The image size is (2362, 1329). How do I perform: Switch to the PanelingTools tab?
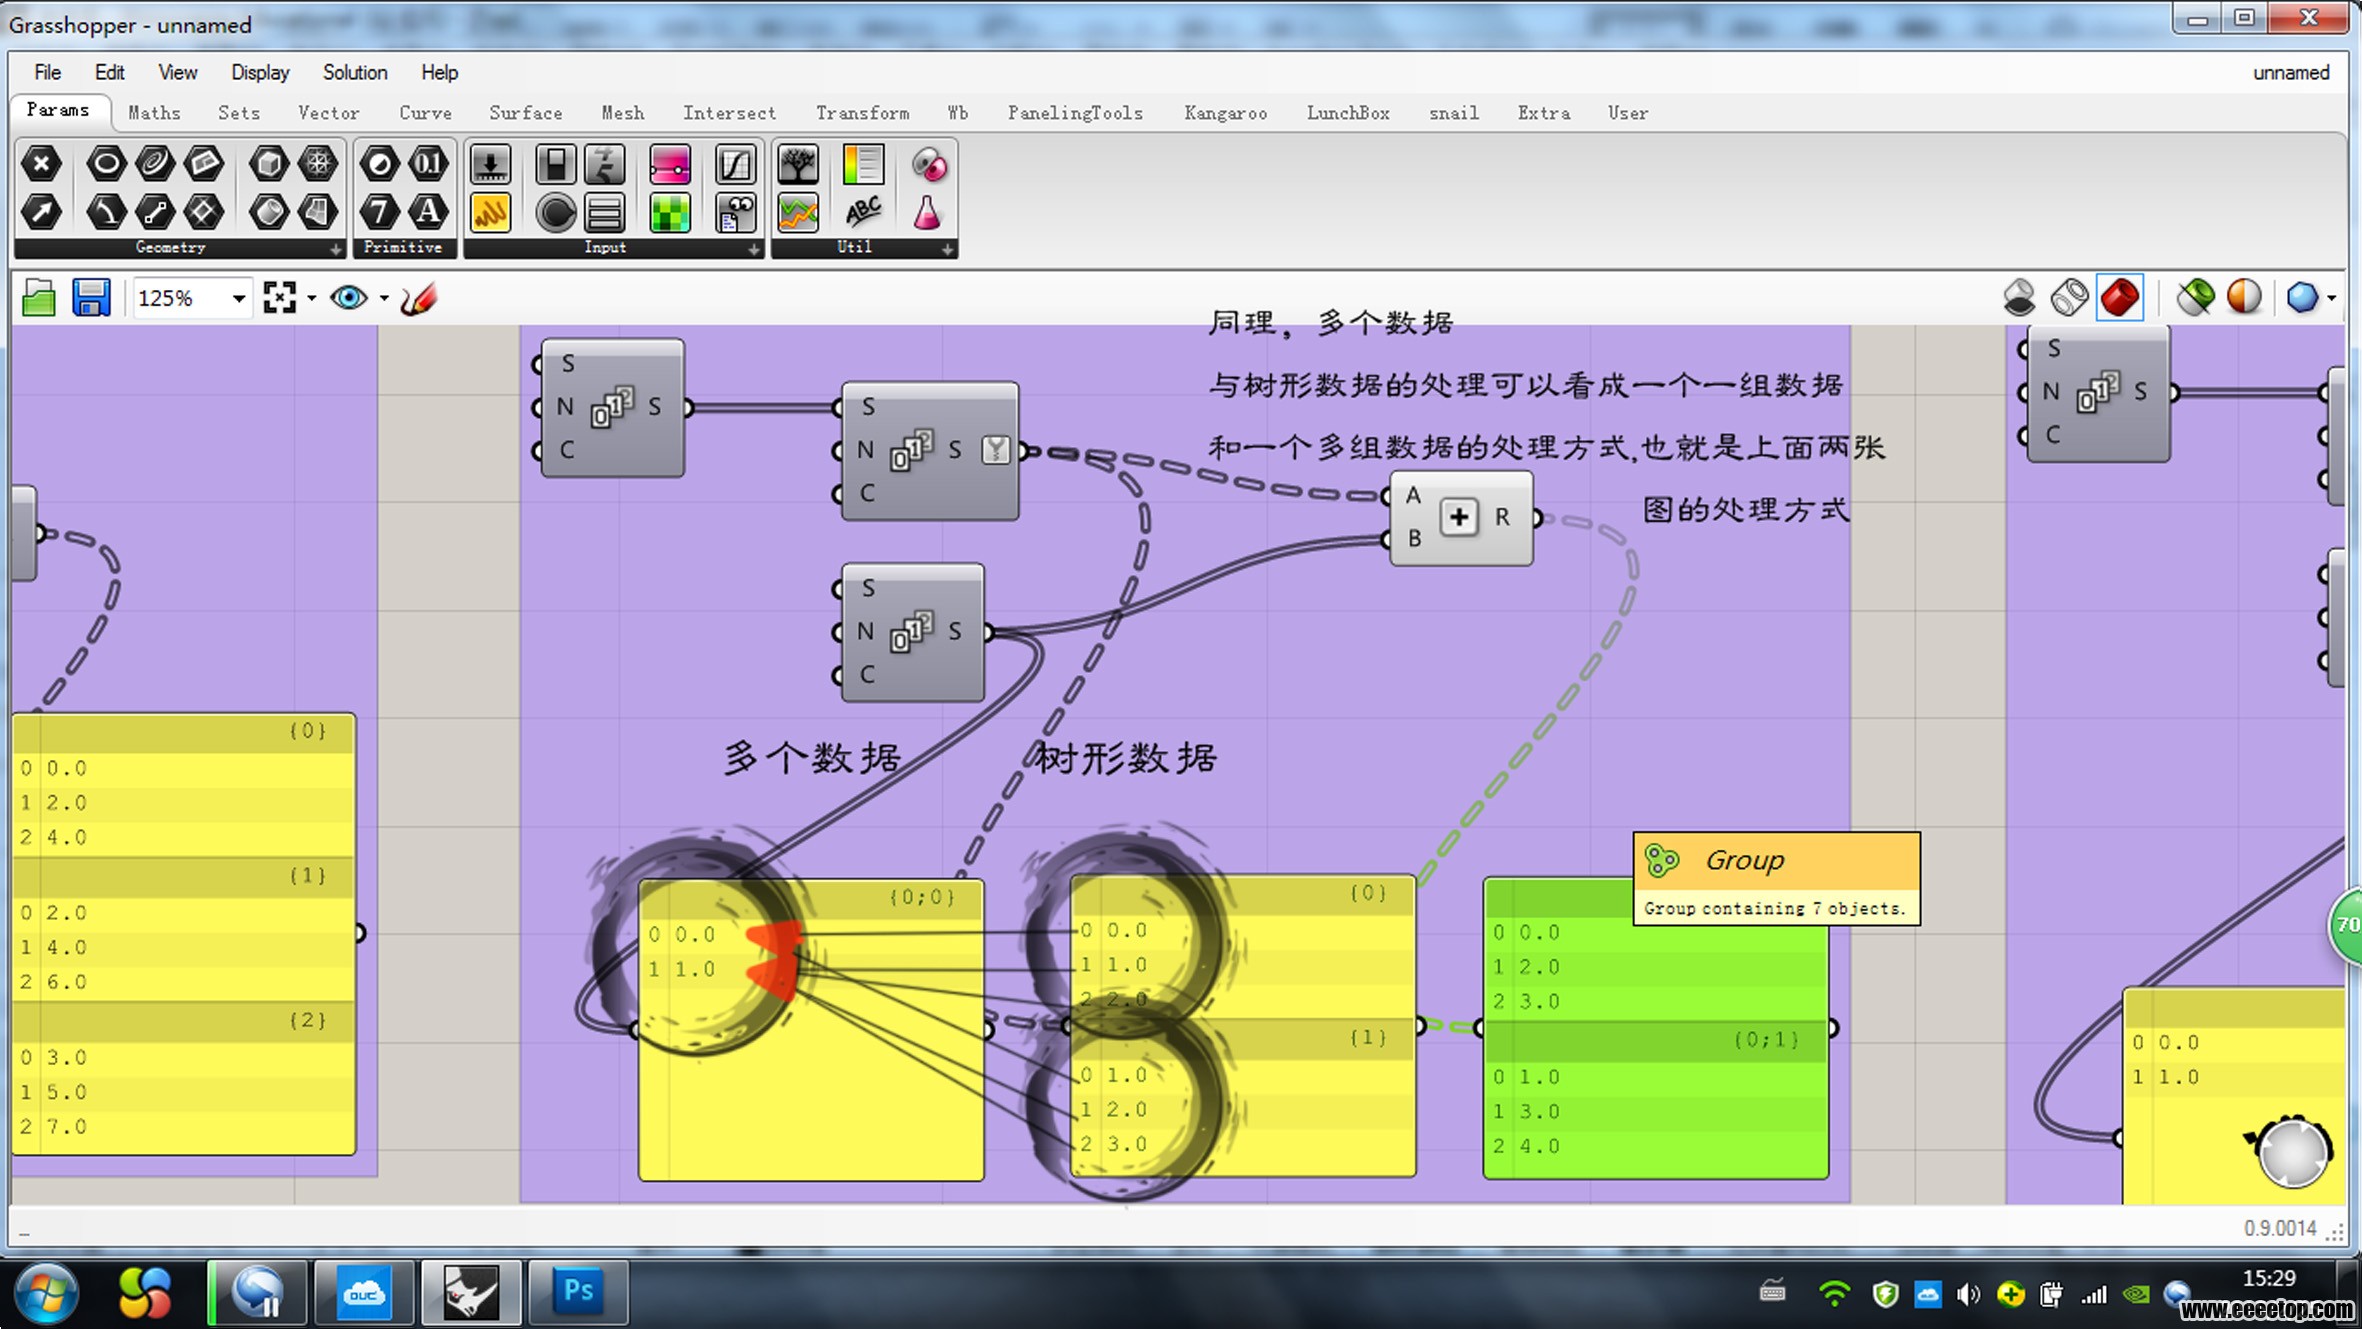pyautogui.click(x=1075, y=113)
